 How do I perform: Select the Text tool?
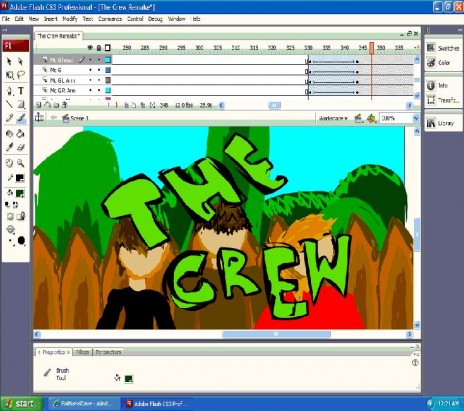(21, 91)
